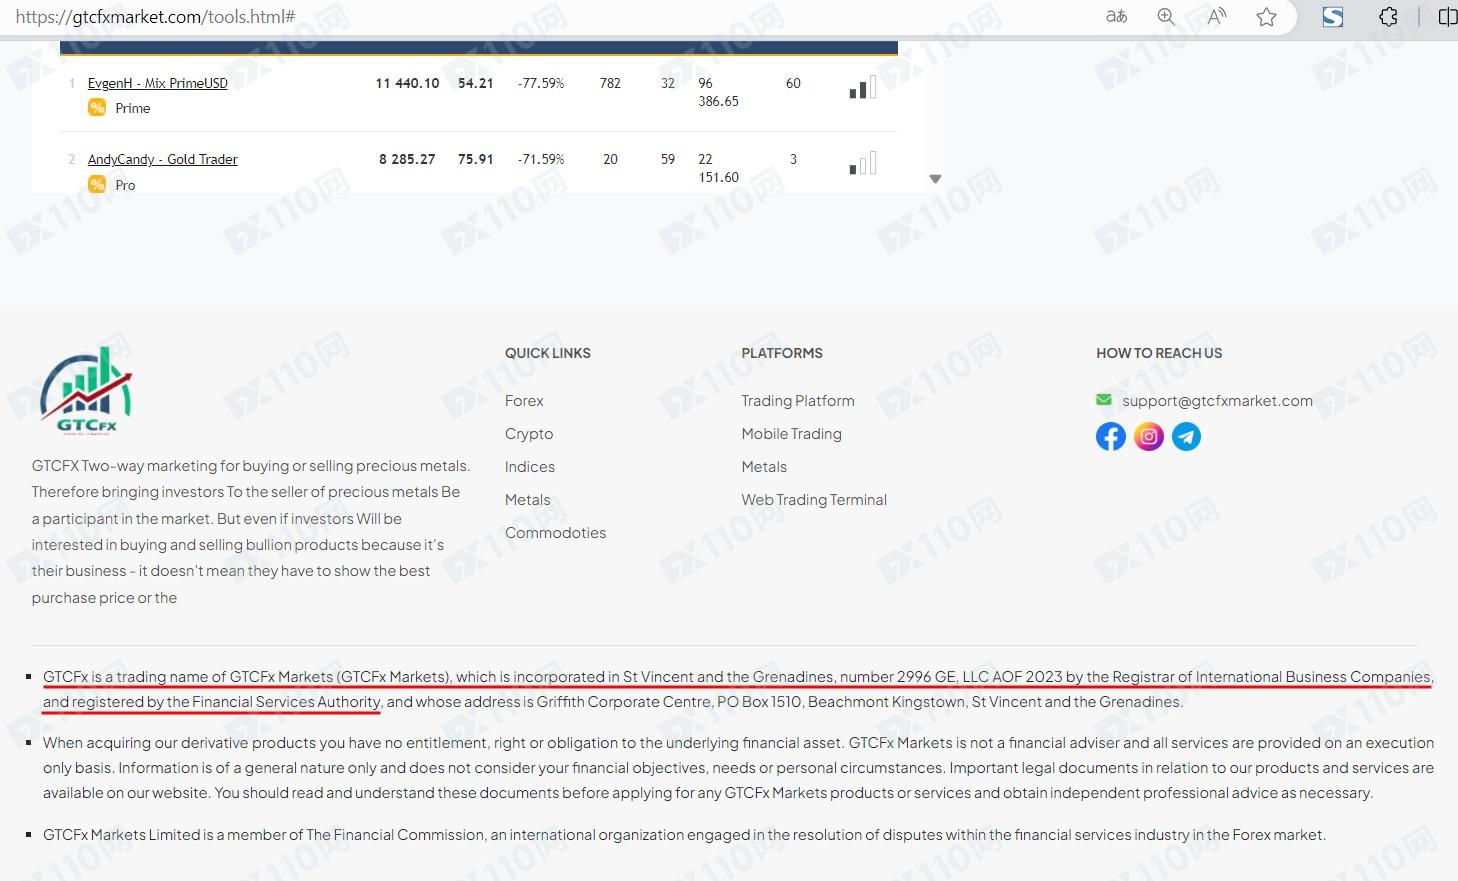Click the translate page icon

click(1116, 17)
